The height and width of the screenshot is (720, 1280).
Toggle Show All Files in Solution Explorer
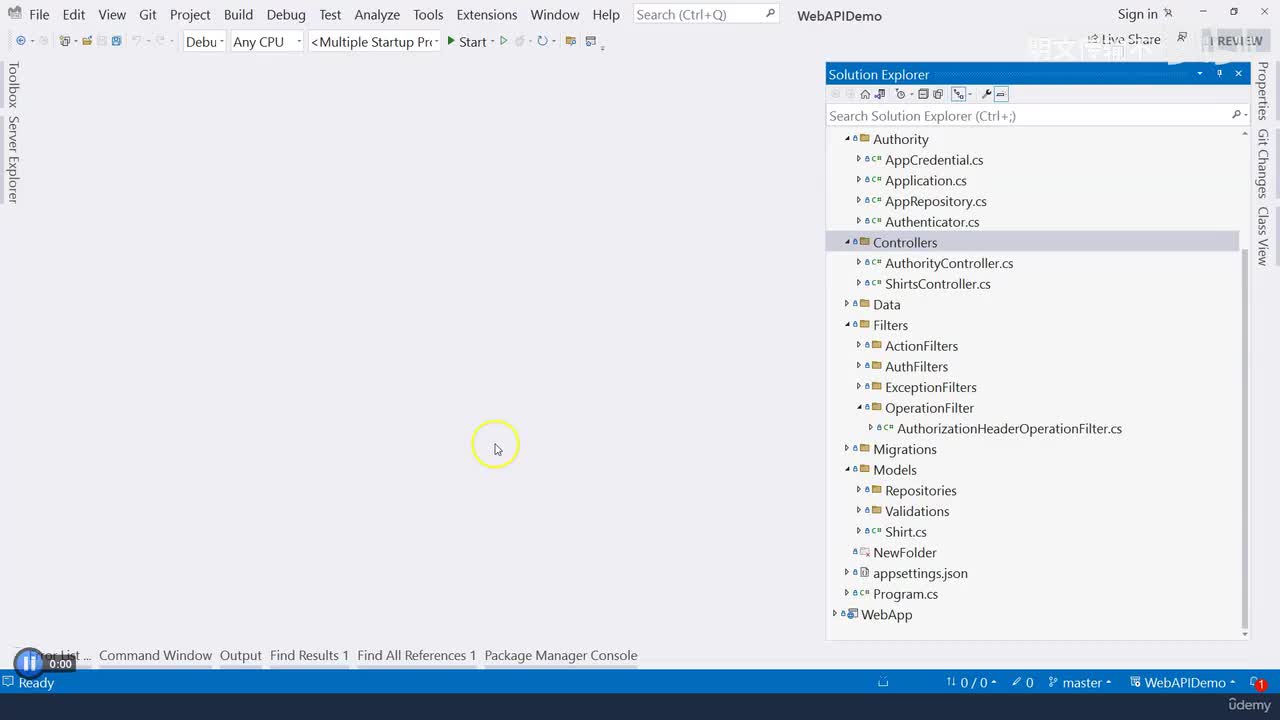tap(938, 94)
